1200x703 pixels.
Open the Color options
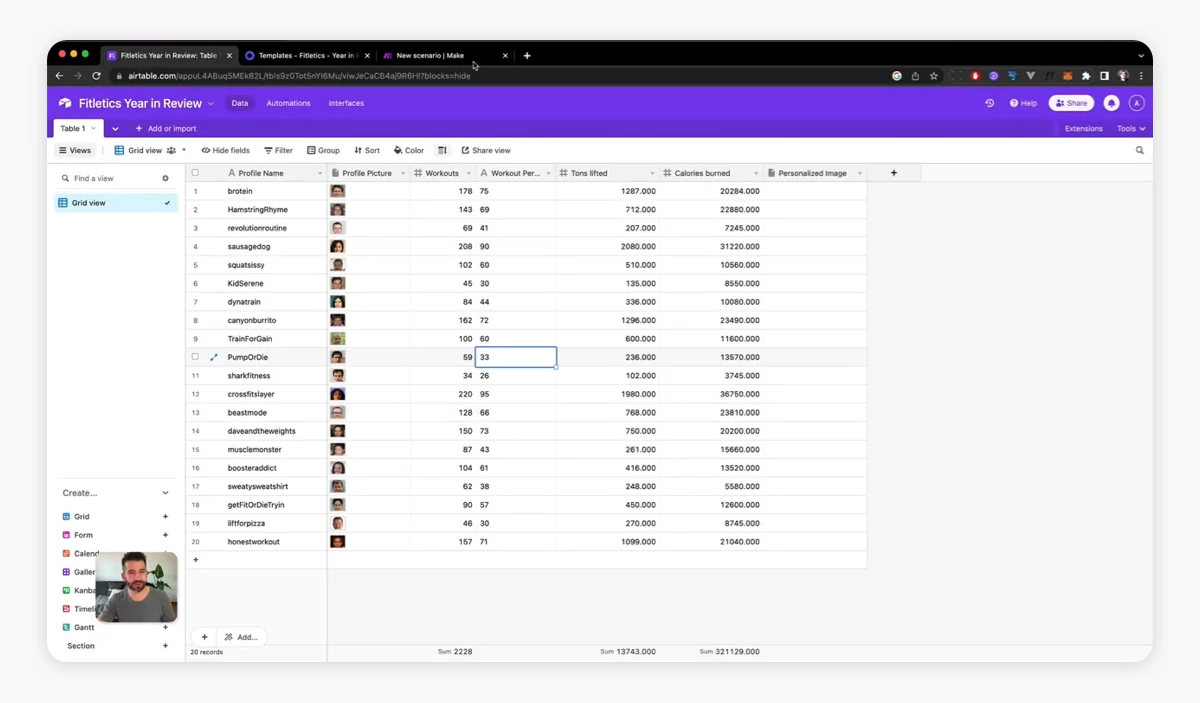pos(409,150)
